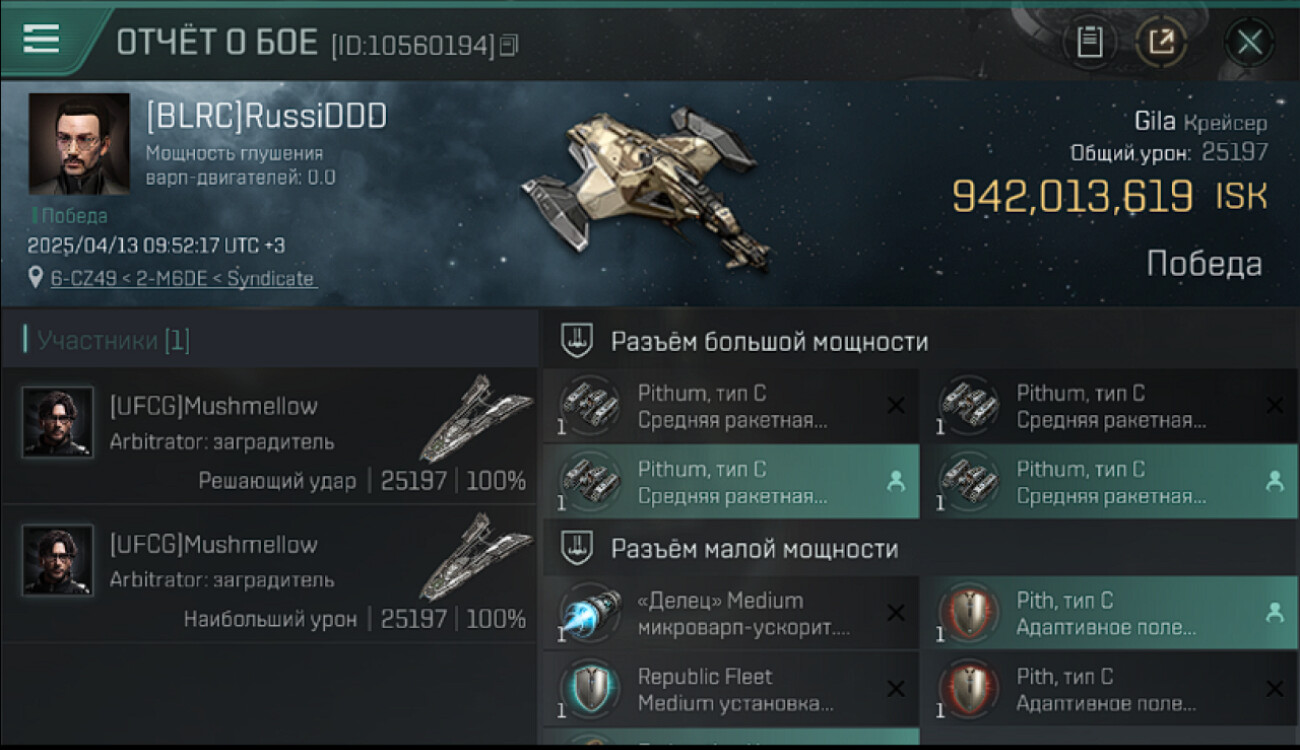This screenshot has height=750, width=1300.
Task: Open Mushmellow top damage entry
Action: pos(269,573)
